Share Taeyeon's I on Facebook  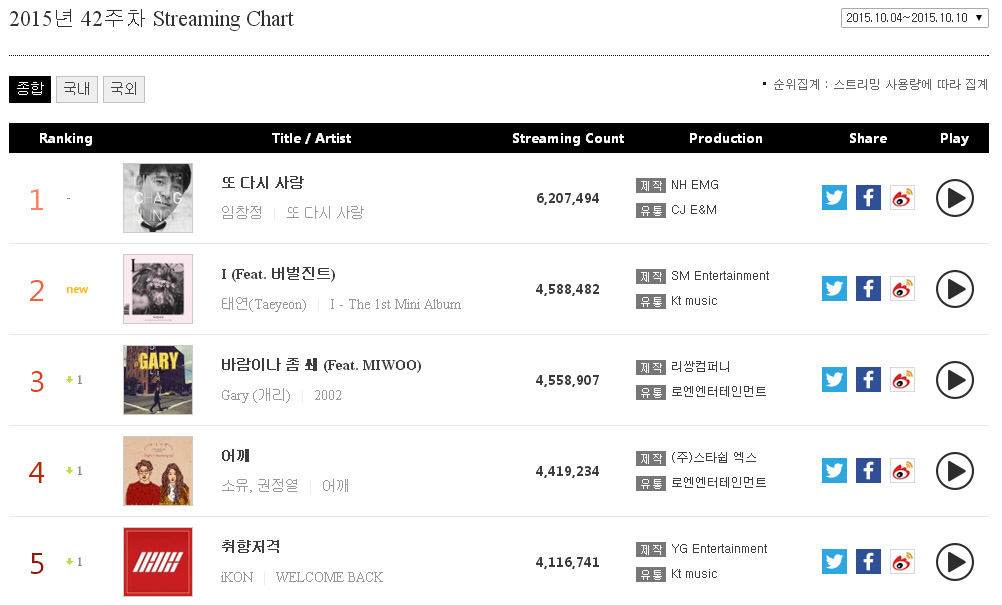(x=868, y=289)
